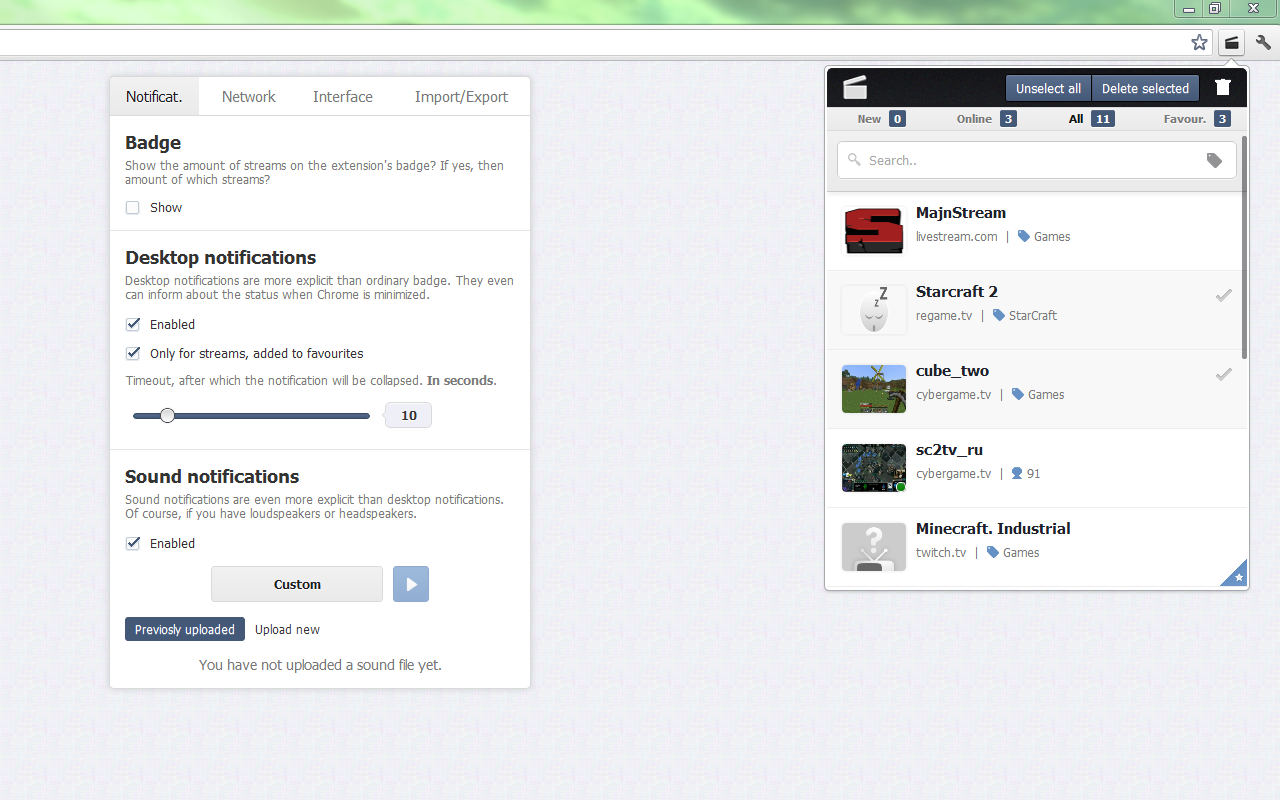Click the magnifier icon in the search box
Screen dimensions: 1280x800
854,160
